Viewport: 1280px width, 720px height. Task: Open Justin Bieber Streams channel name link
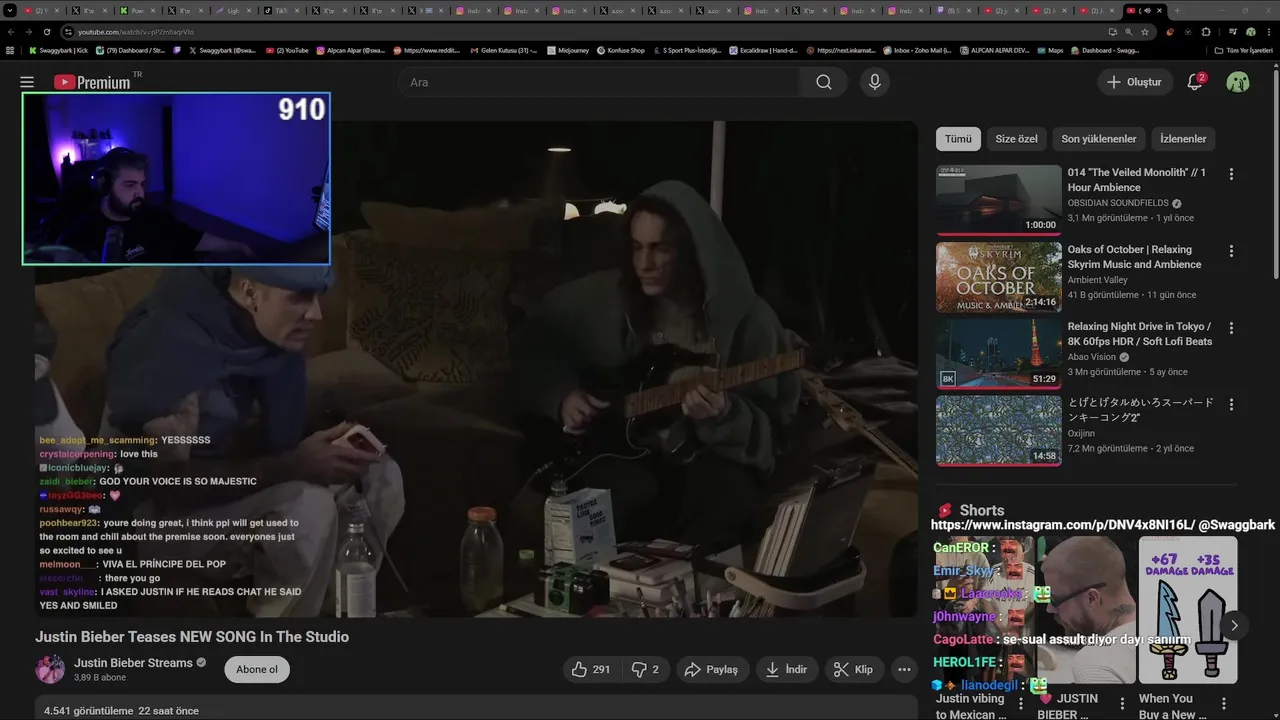pos(133,663)
